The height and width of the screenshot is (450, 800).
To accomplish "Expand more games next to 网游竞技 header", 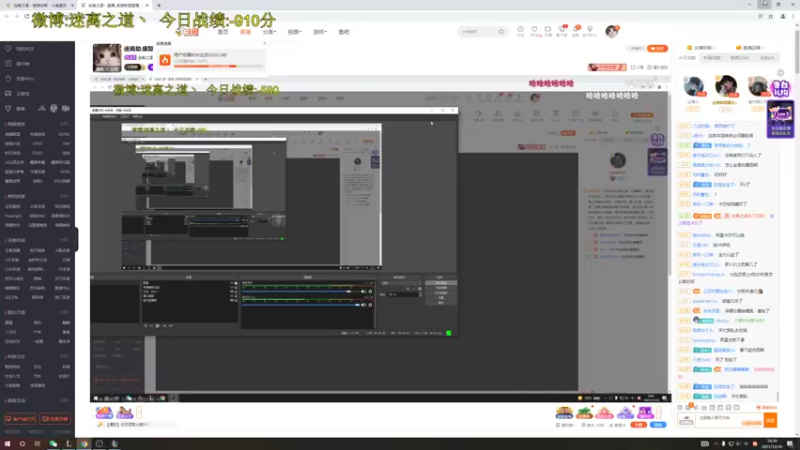I will (65, 124).
